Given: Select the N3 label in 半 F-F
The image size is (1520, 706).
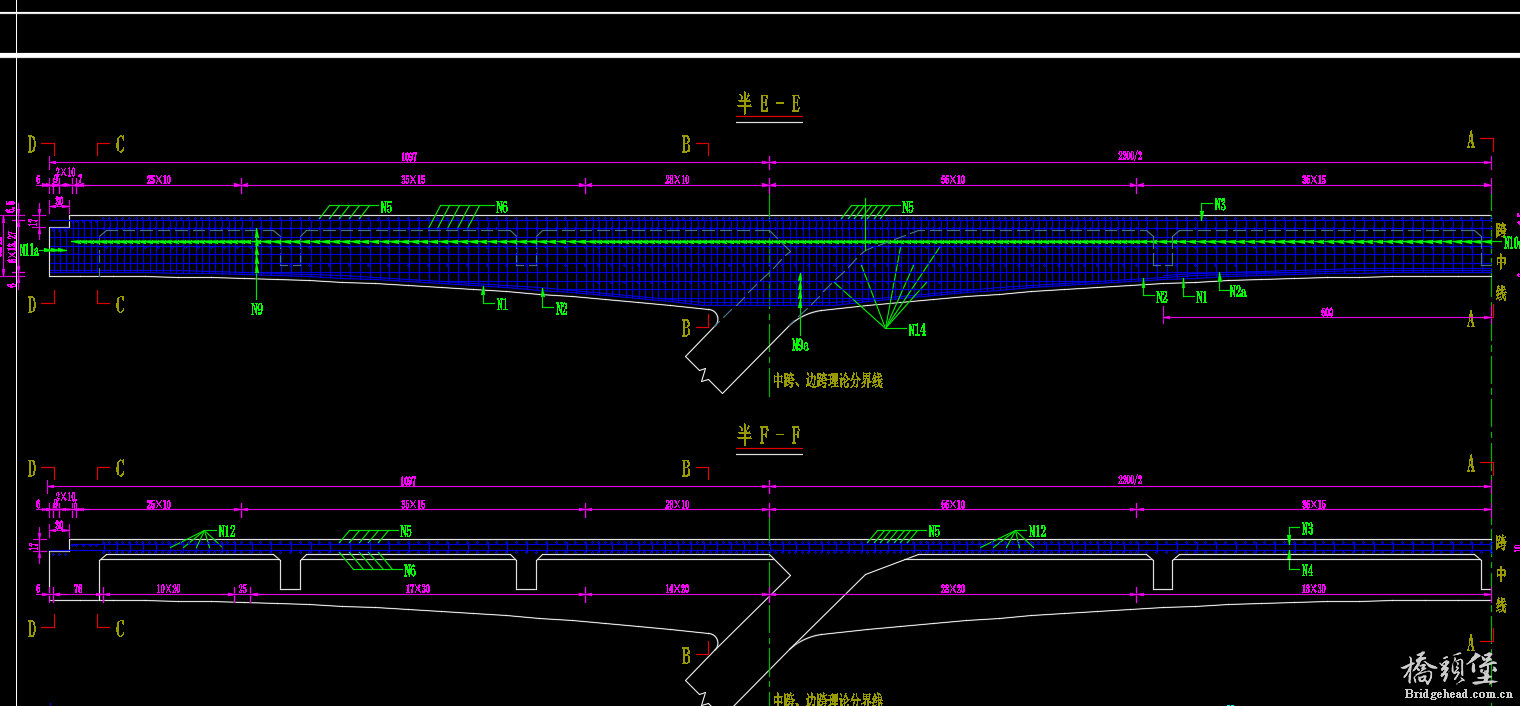Looking at the screenshot, I should tap(1307, 529).
